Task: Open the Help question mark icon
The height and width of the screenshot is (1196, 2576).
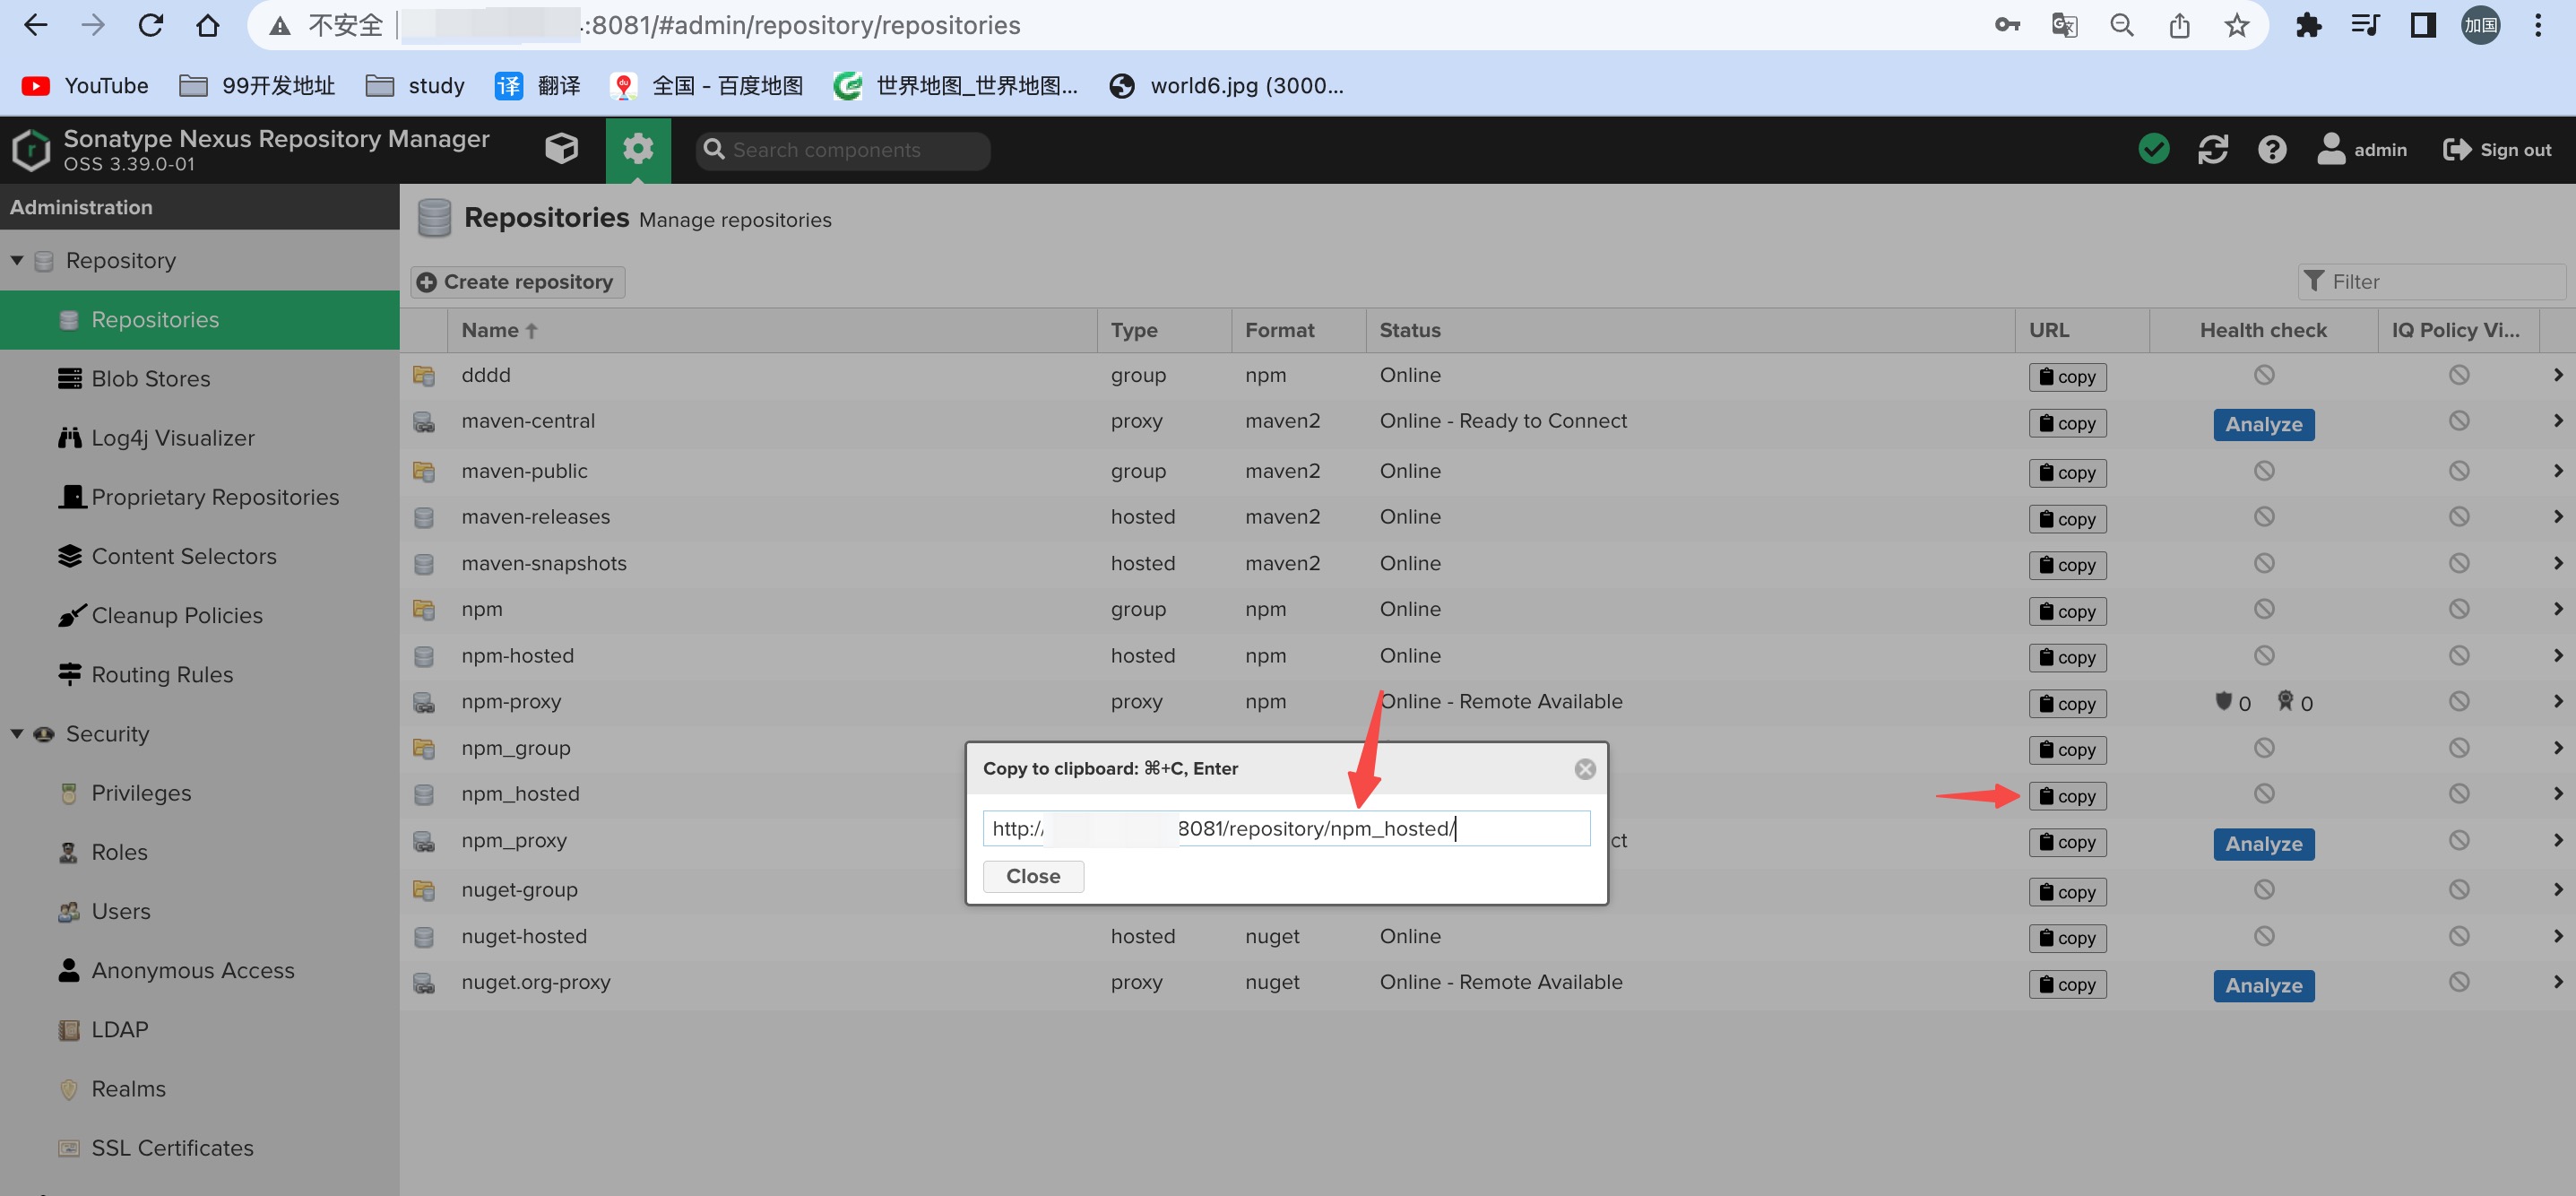Action: pos(2271,149)
